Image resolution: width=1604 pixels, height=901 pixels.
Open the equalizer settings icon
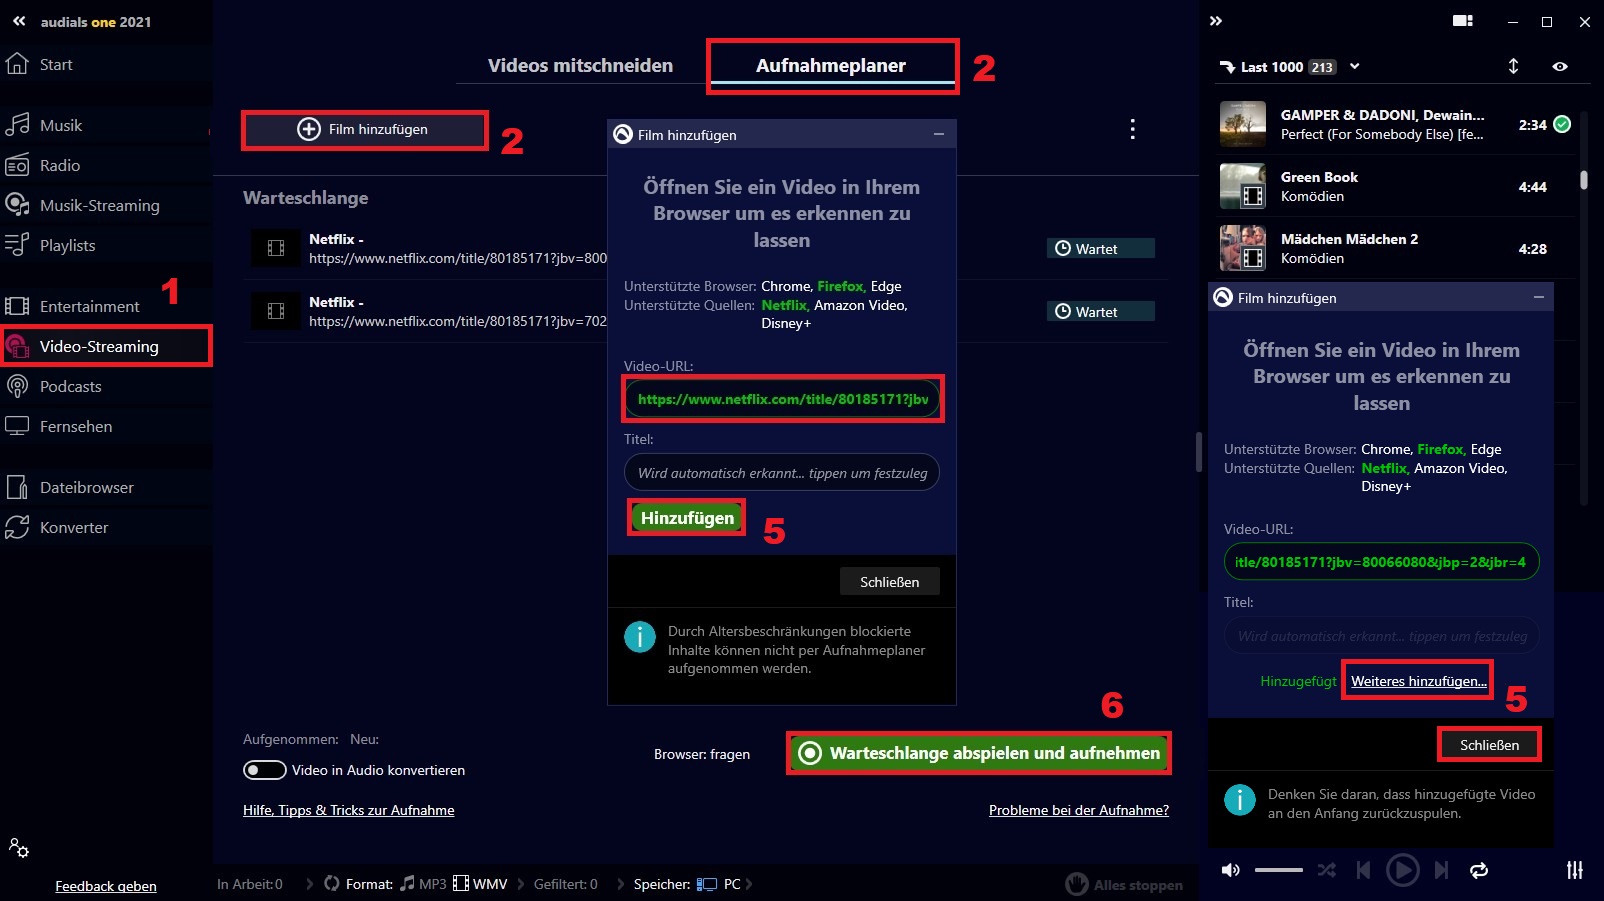[x=1575, y=870]
